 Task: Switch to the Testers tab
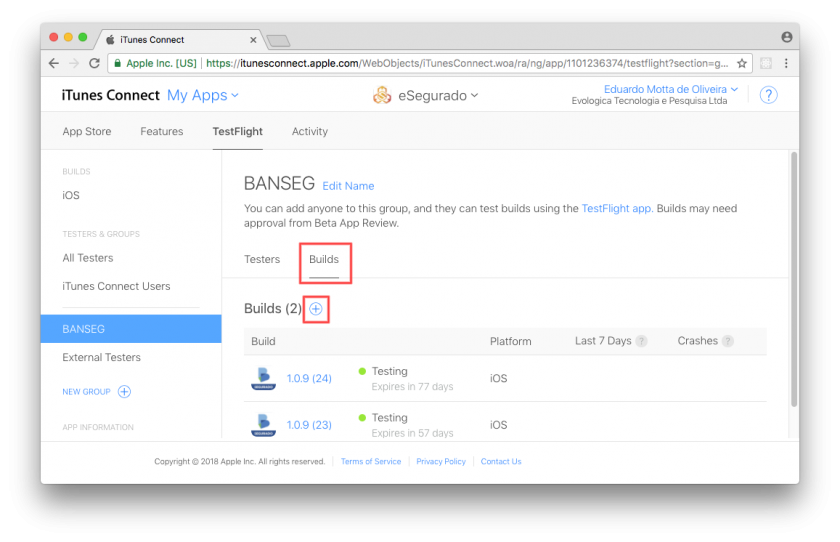pos(262,259)
